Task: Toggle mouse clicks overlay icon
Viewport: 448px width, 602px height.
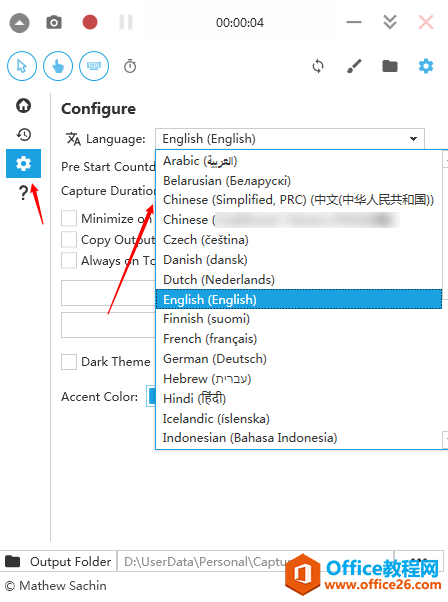Action: tap(58, 66)
